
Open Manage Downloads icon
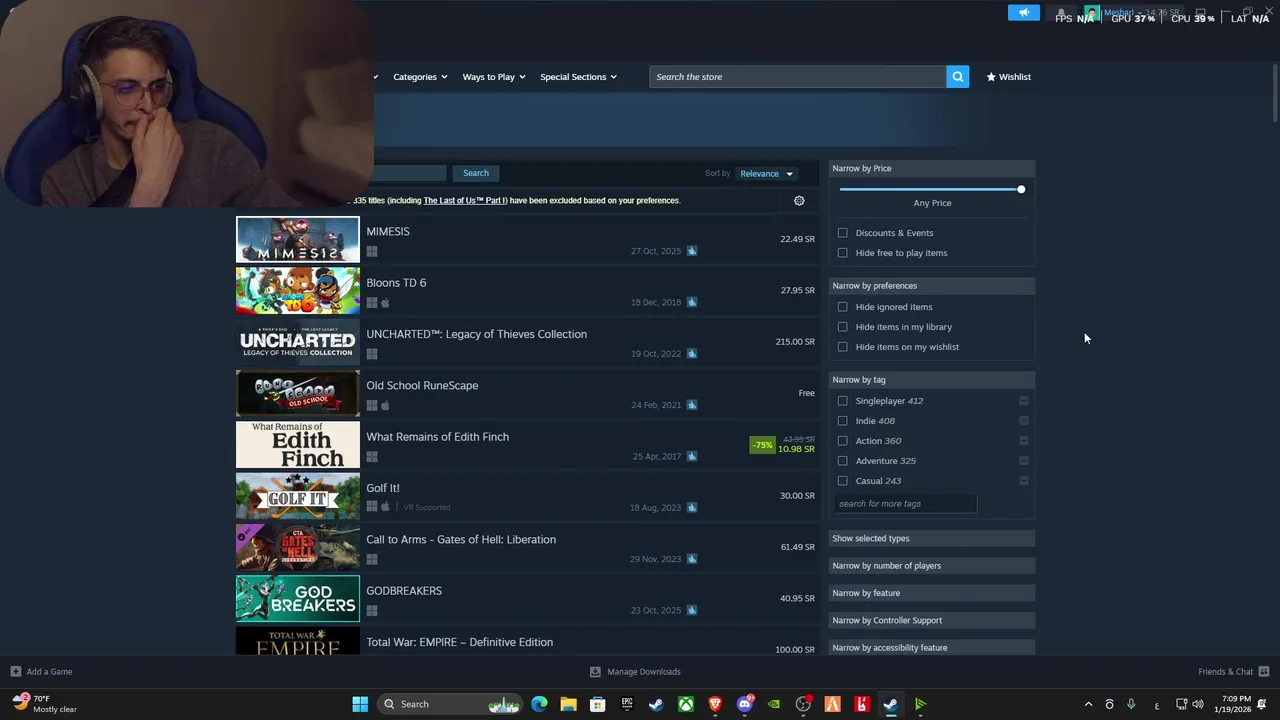595,672
